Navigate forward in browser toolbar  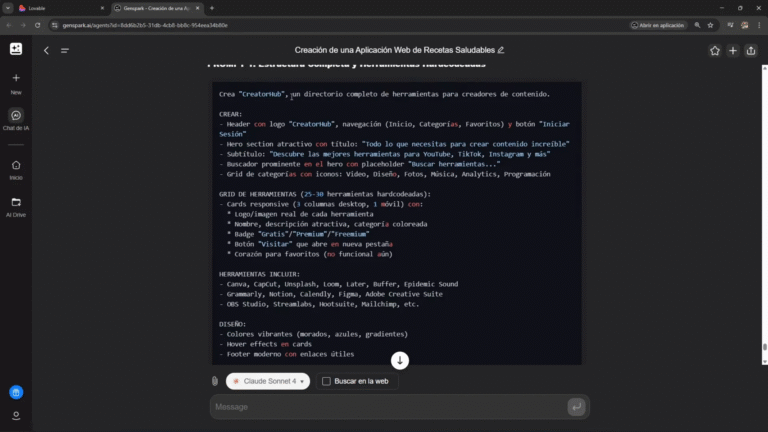click(23, 25)
